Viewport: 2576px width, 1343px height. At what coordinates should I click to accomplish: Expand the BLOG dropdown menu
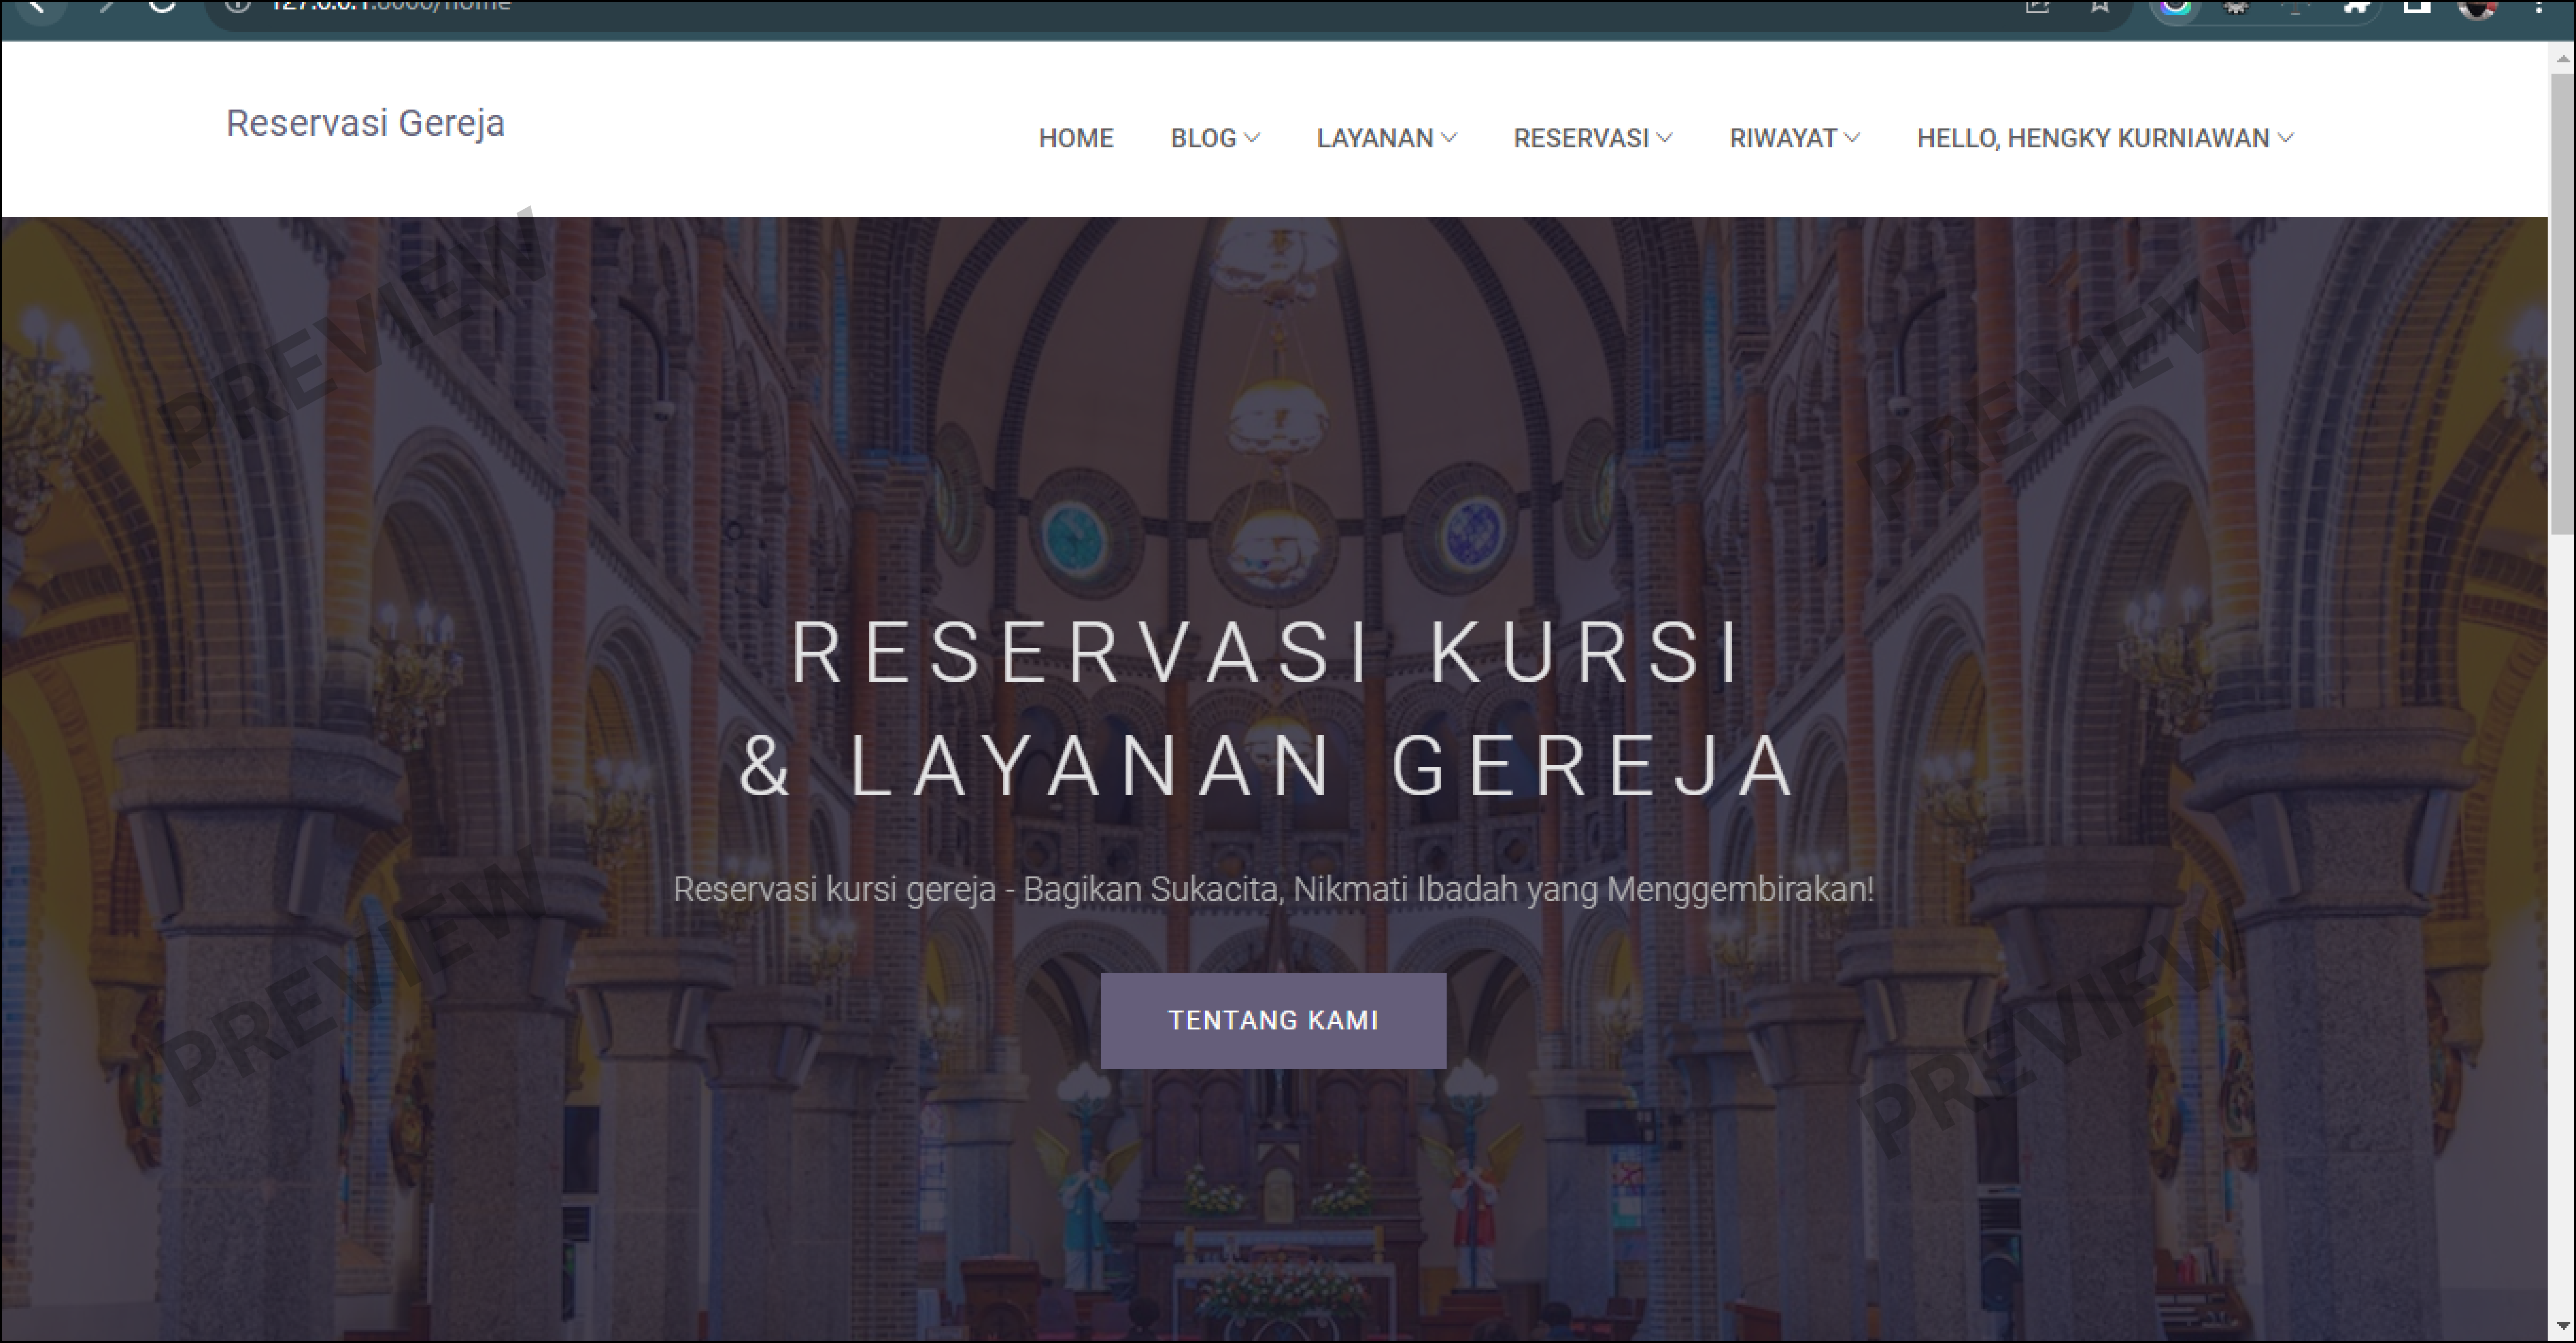point(1214,138)
